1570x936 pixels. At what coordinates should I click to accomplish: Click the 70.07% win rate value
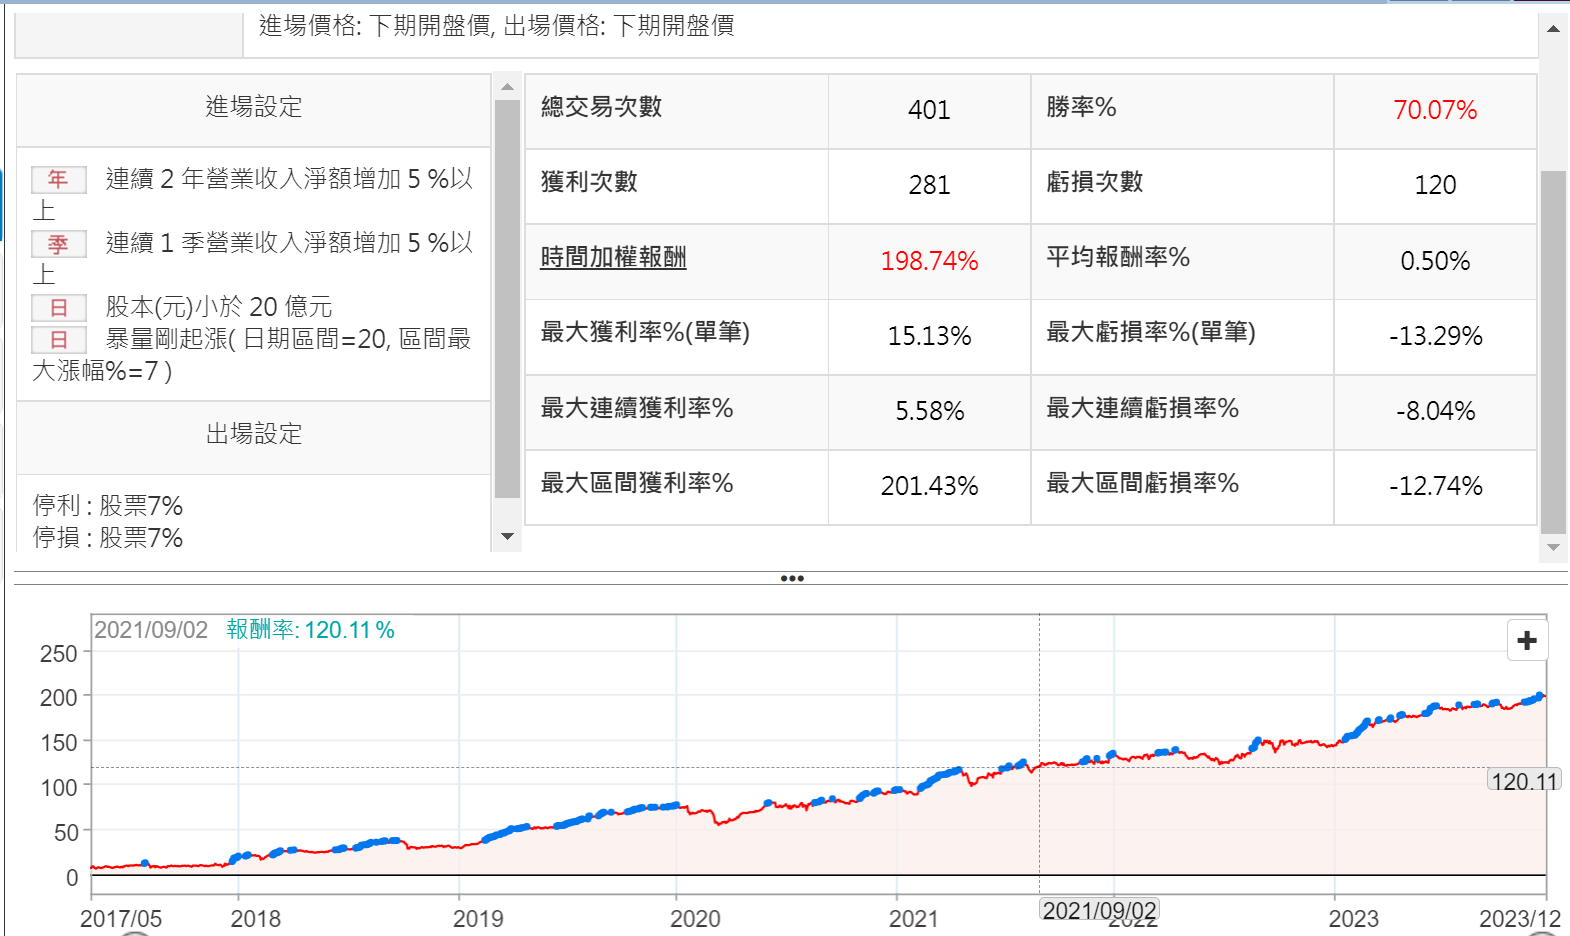(1434, 110)
